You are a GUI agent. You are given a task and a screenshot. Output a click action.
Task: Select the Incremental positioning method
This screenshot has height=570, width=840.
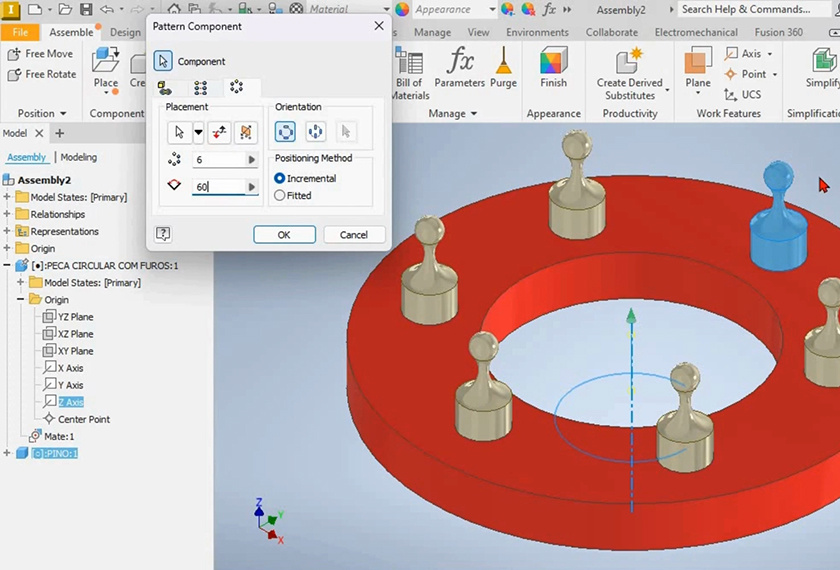coord(280,178)
